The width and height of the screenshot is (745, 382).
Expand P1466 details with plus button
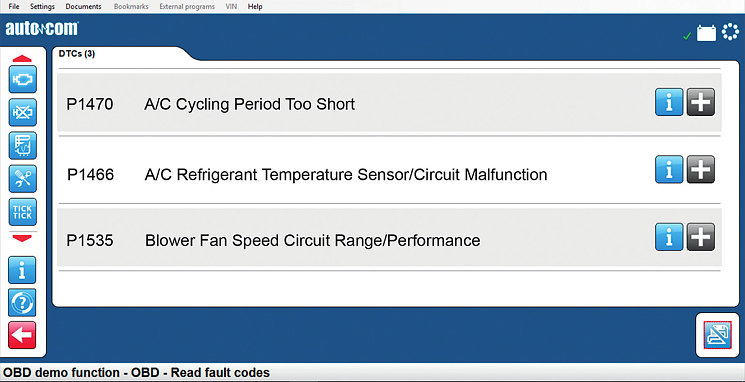[701, 169]
